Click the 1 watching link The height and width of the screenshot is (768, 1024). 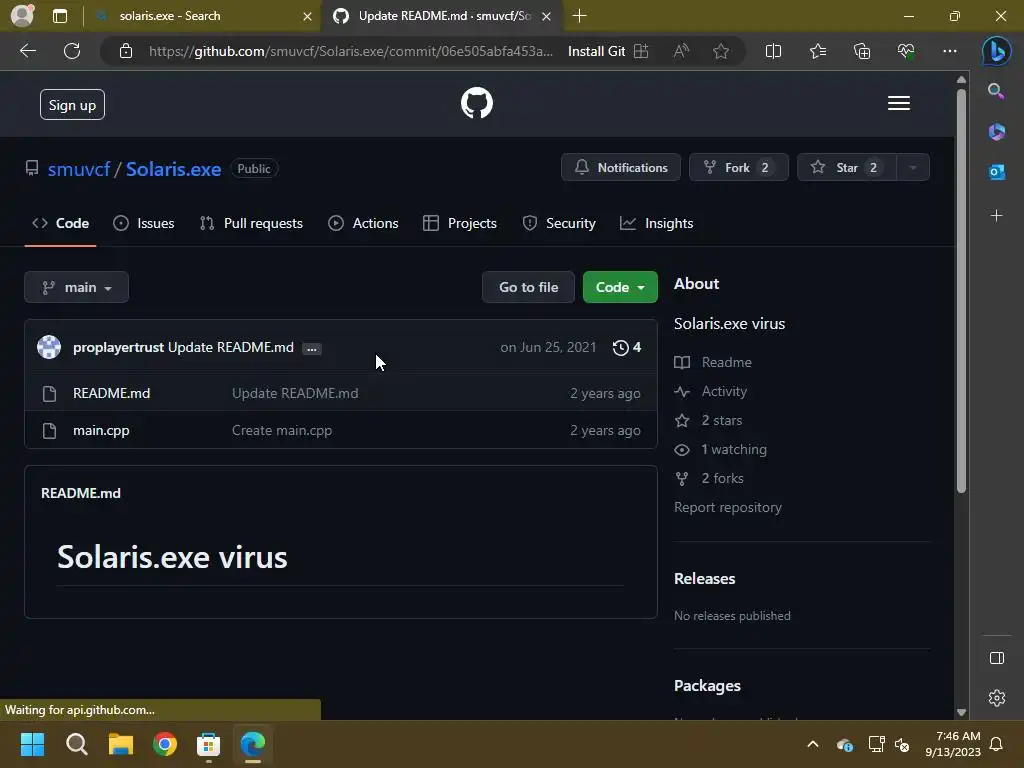coord(720,449)
